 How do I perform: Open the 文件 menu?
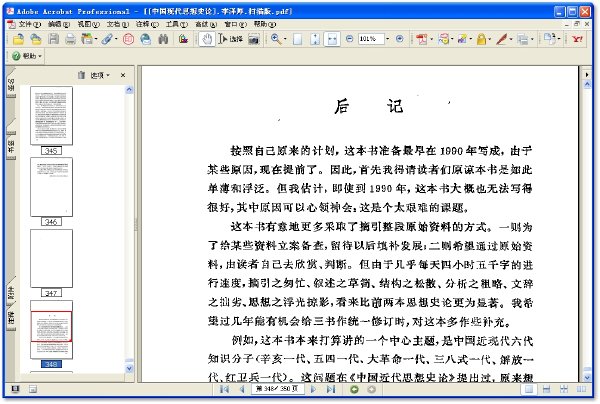(29, 24)
